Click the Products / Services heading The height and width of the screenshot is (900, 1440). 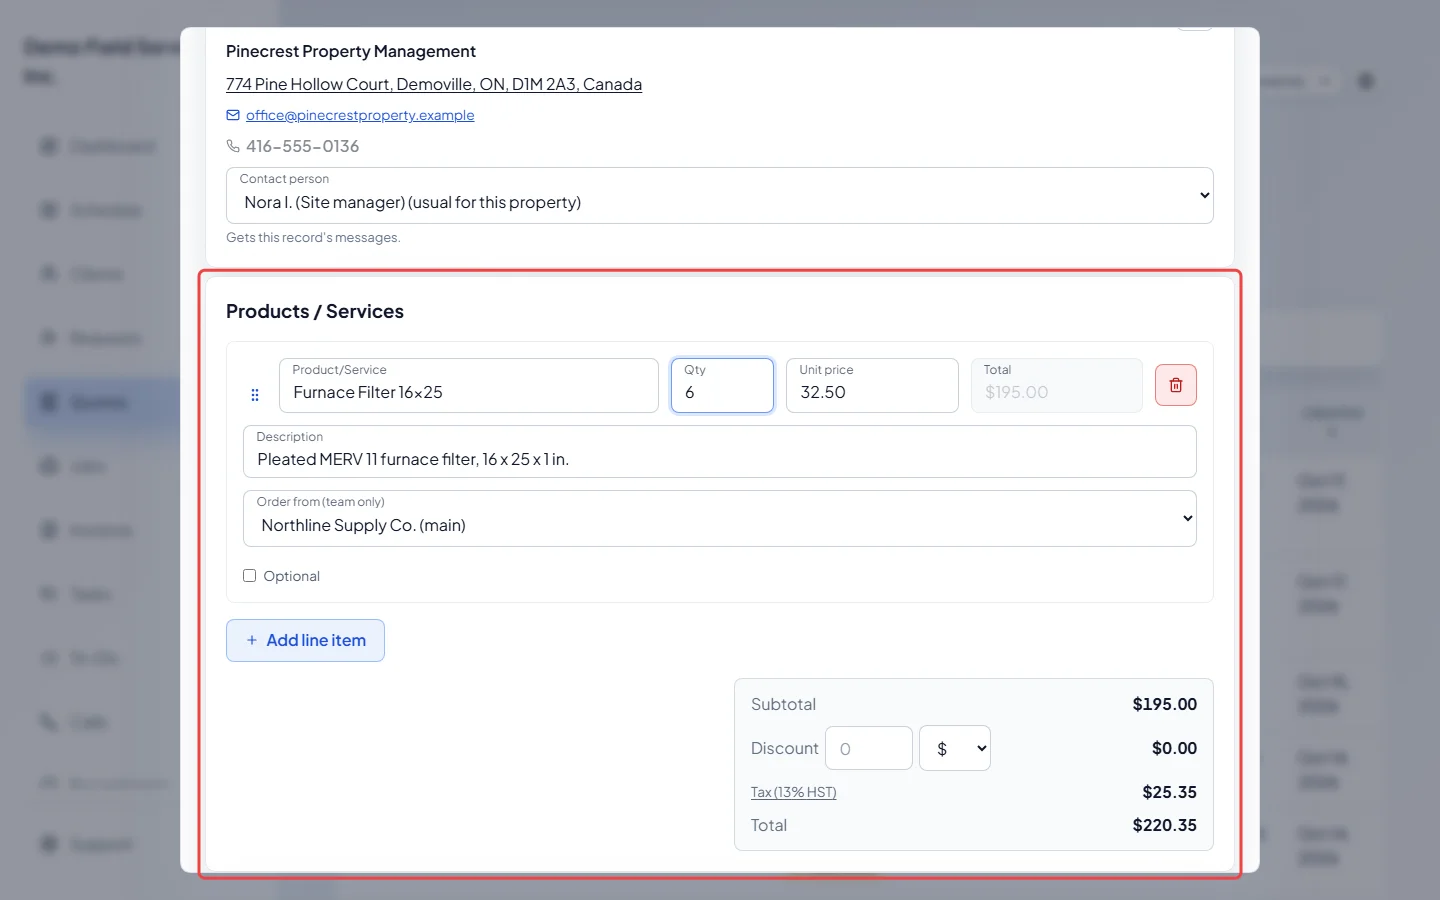(315, 311)
